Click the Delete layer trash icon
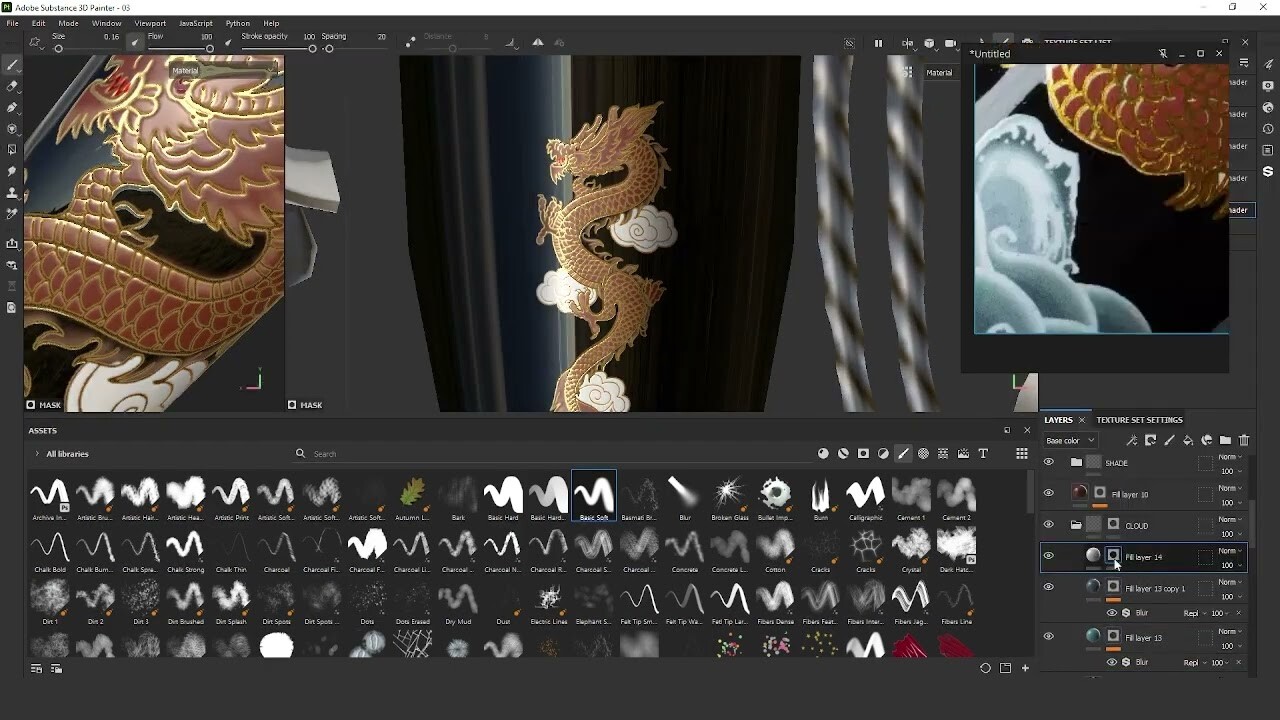 click(x=1244, y=440)
